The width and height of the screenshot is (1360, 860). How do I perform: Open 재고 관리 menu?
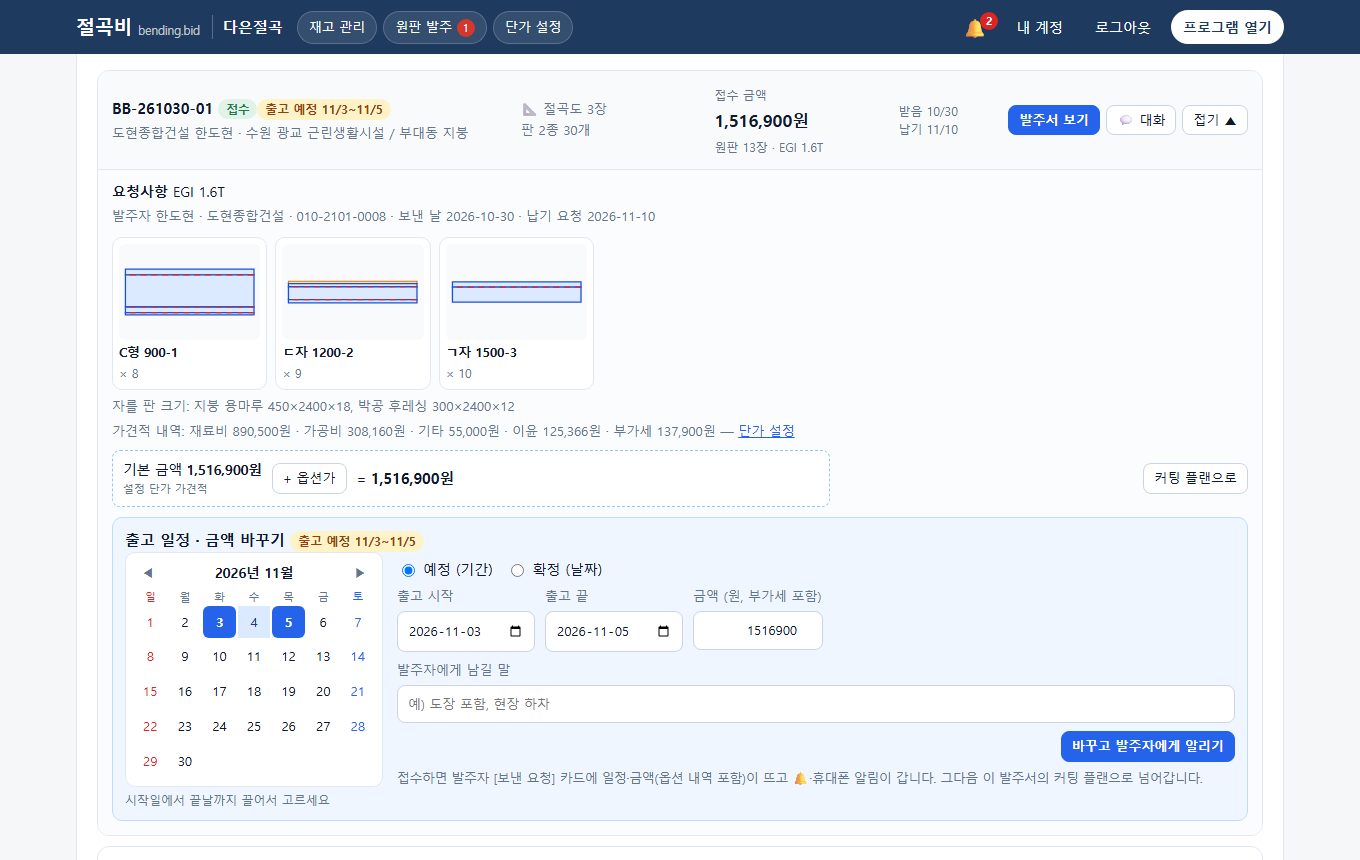coord(337,27)
